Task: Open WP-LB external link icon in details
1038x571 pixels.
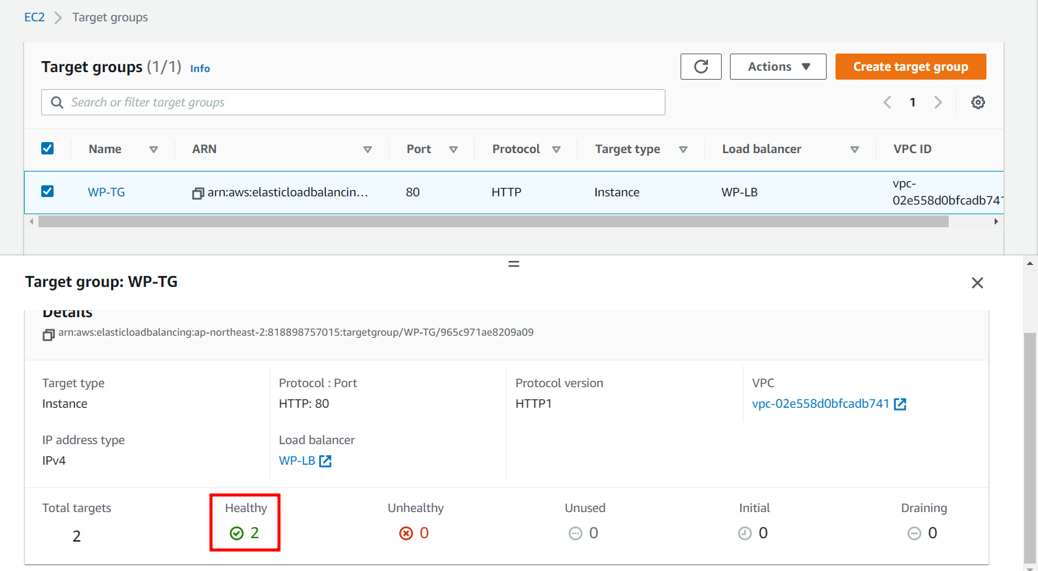Action: coord(325,461)
